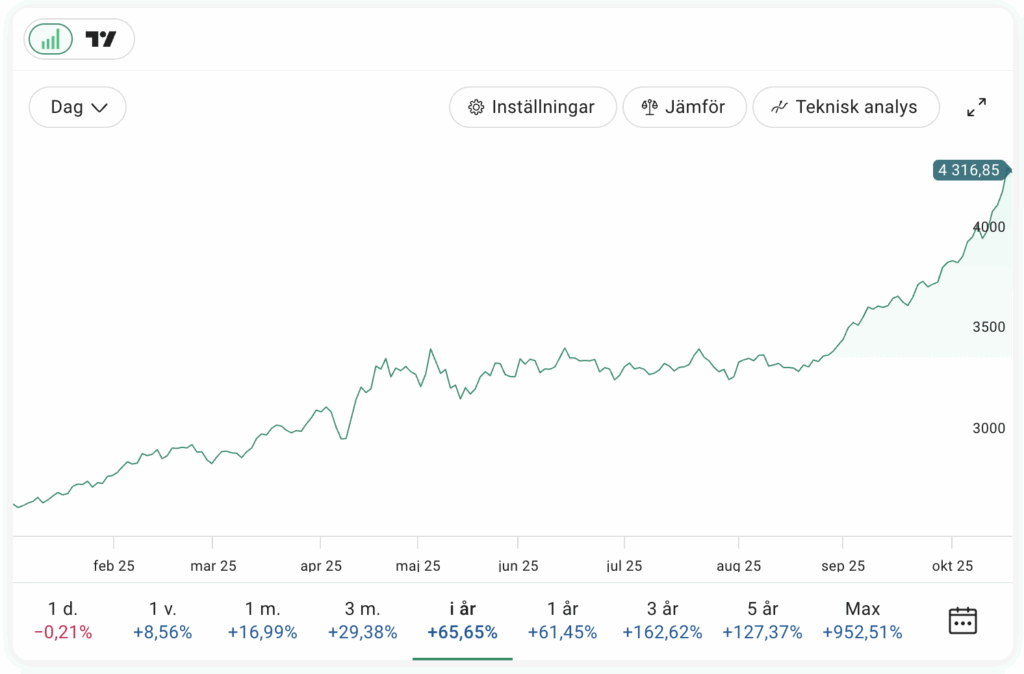Click the 4 316,85 current price label
1024x674 pixels.
pyautogui.click(x=969, y=170)
